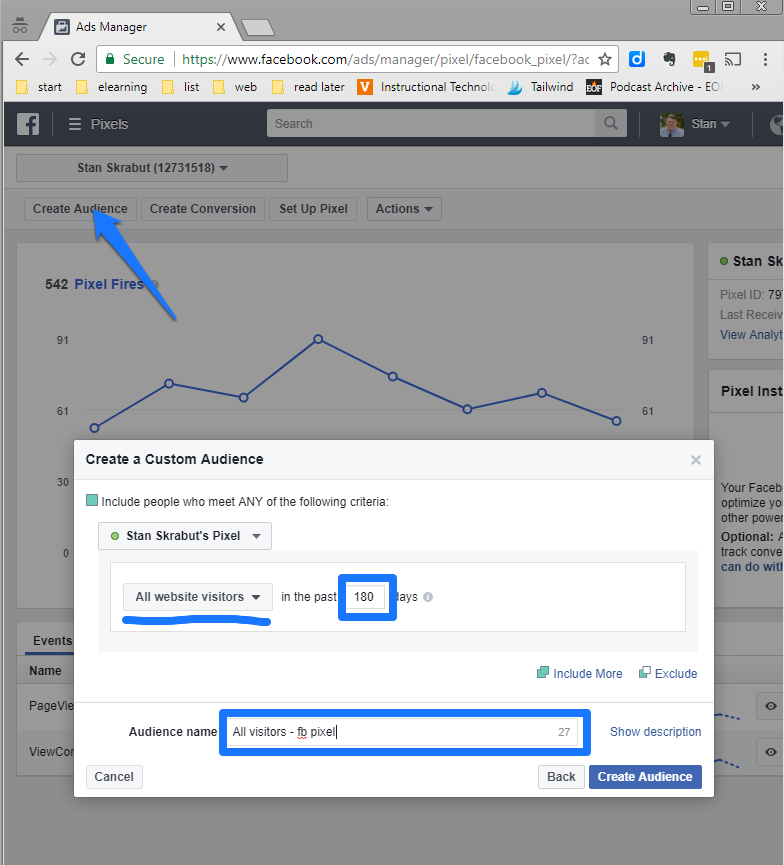Click the Cast icon in browser toolbar
Viewport: 784px width, 865px height.
(x=733, y=59)
